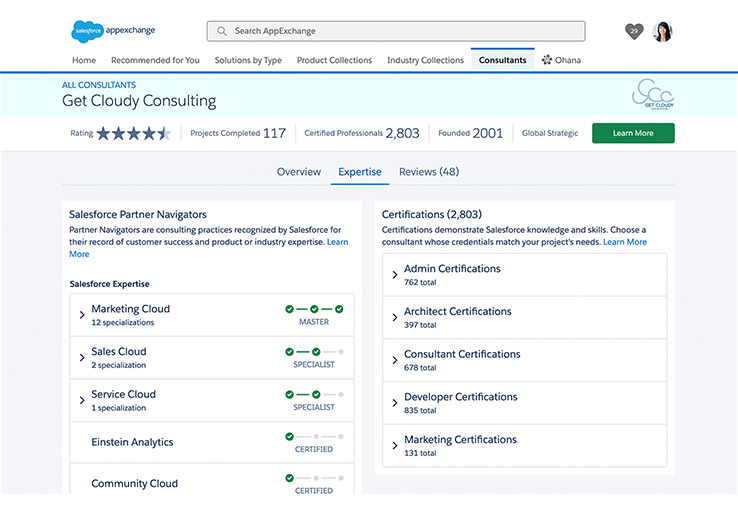Click the Einstein Analytics row title
Screen dimensions: 738x509
tap(132, 442)
